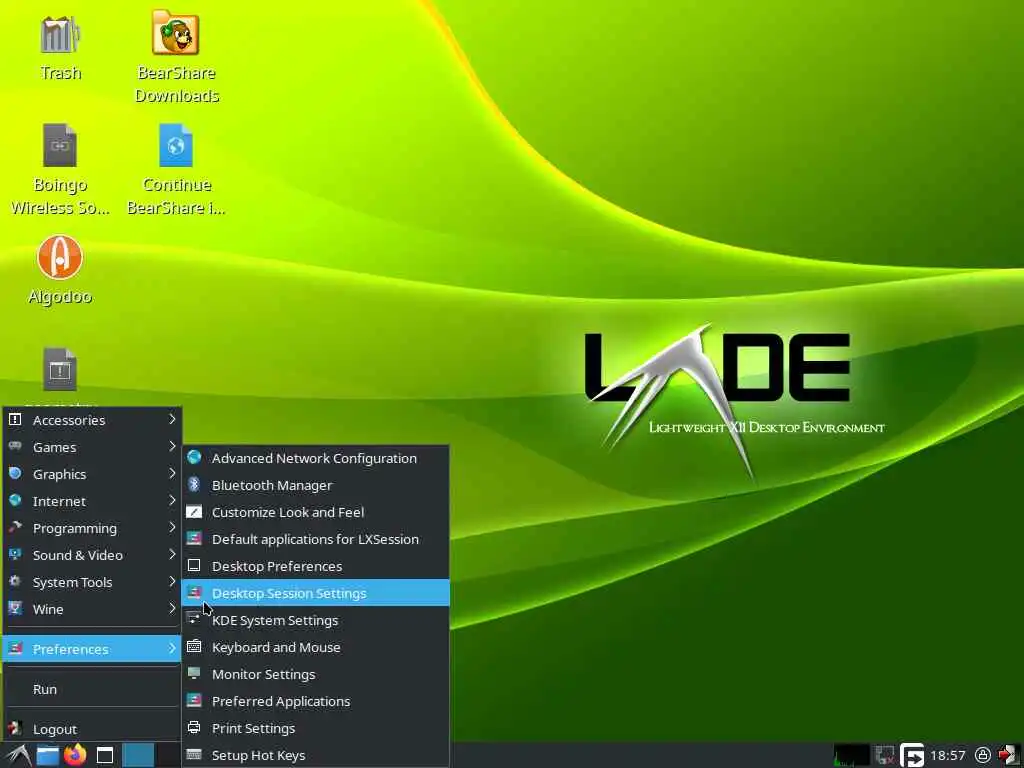Click the logout door icon in tray
This screenshot has height=768, width=1024.
point(1009,755)
